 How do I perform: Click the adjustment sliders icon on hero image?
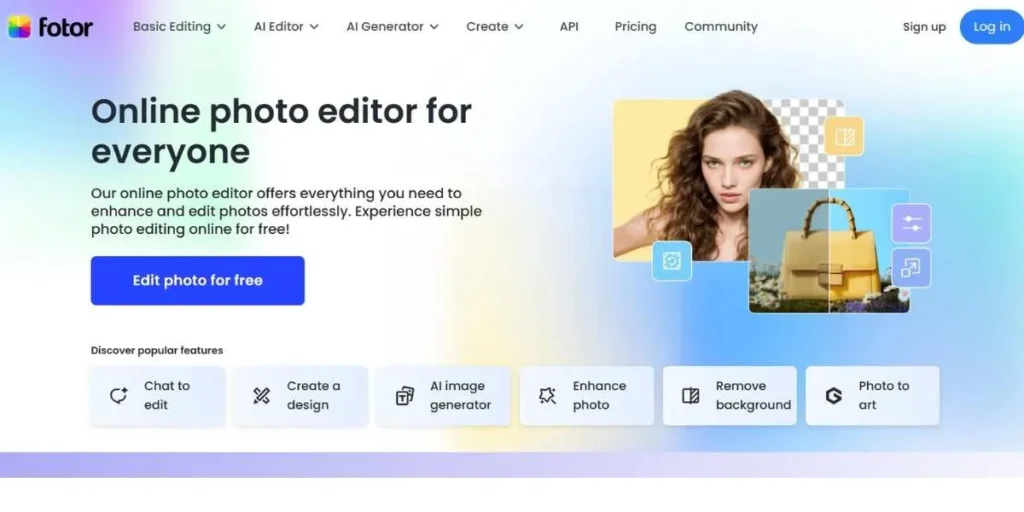pyautogui.click(x=911, y=224)
